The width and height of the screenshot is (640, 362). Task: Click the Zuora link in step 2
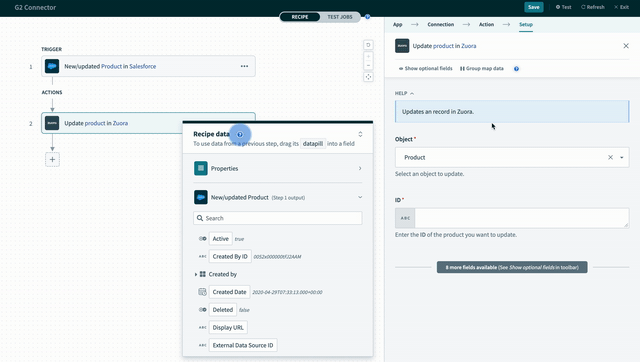(120, 123)
